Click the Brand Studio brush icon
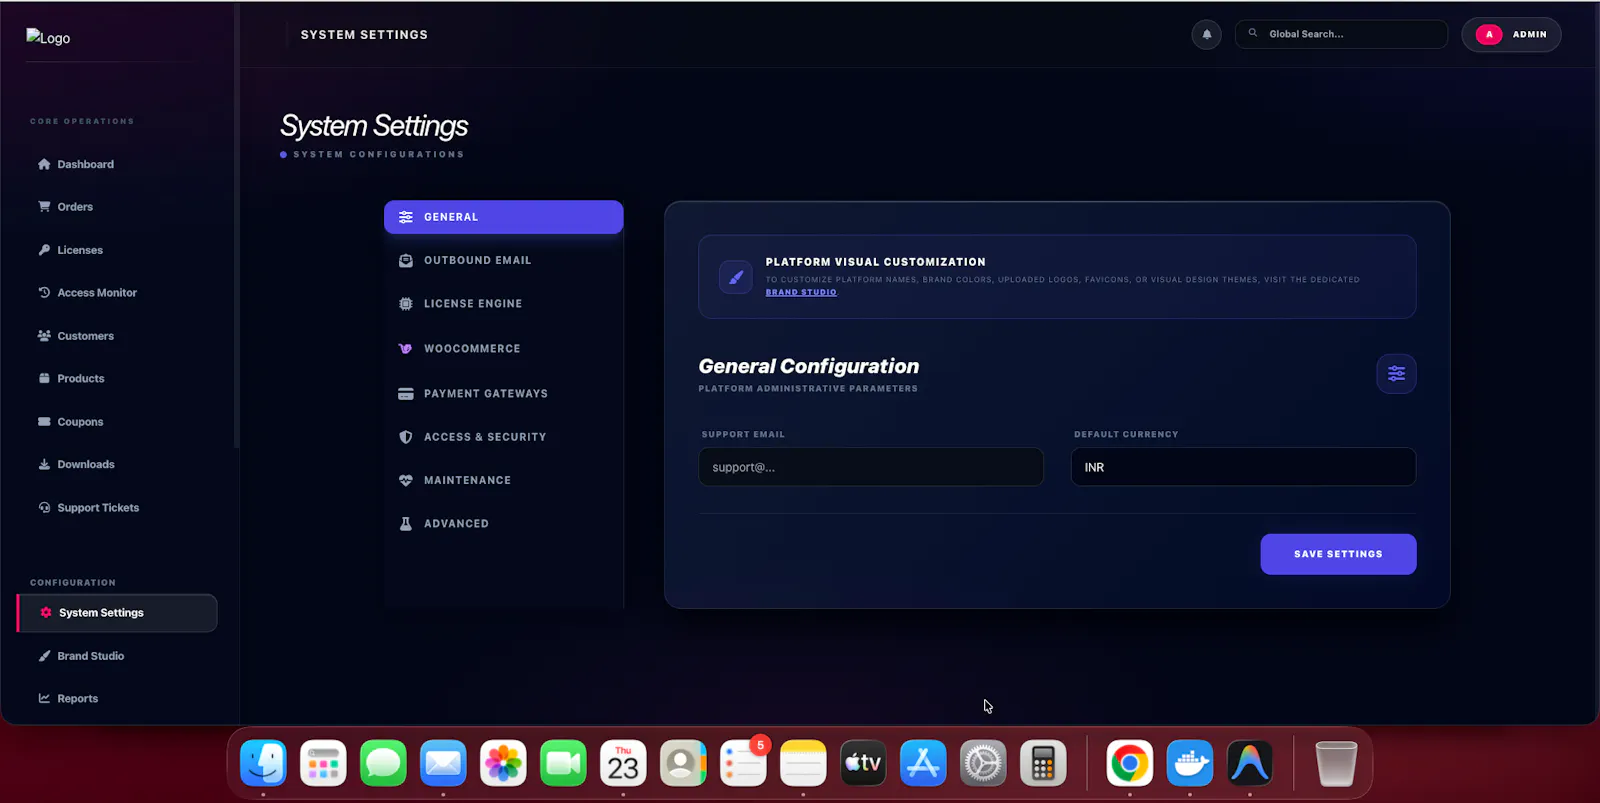 click(44, 656)
